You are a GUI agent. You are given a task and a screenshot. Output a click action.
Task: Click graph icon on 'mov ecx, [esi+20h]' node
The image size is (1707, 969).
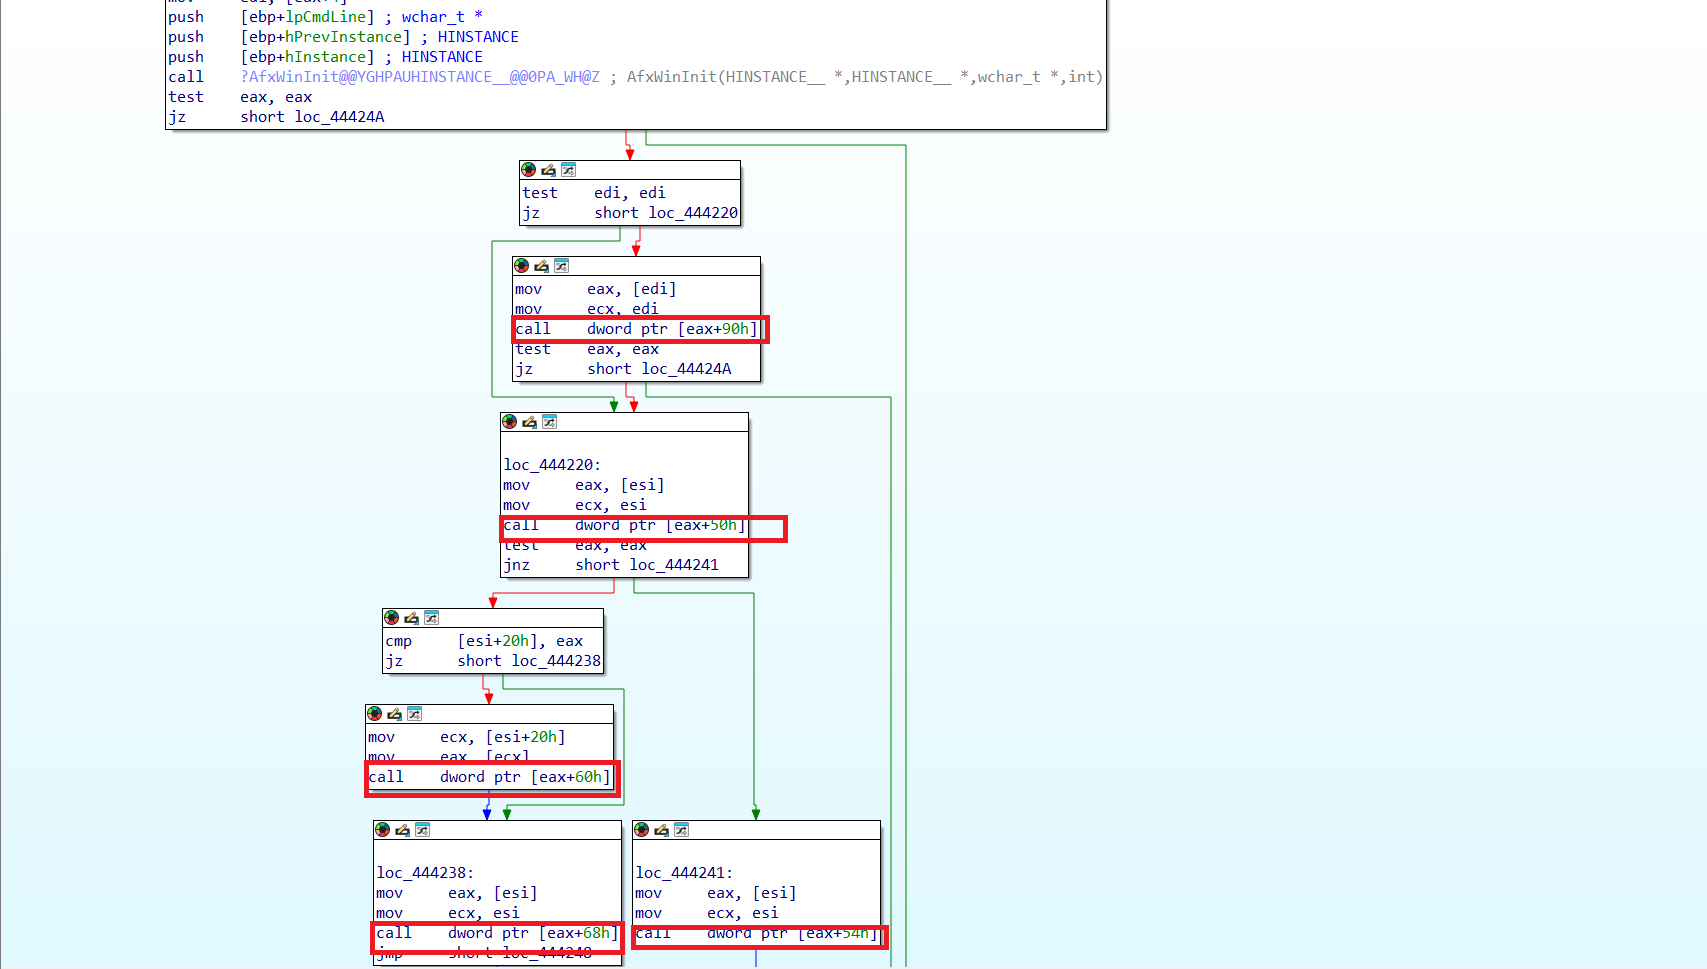click(414, 714)
